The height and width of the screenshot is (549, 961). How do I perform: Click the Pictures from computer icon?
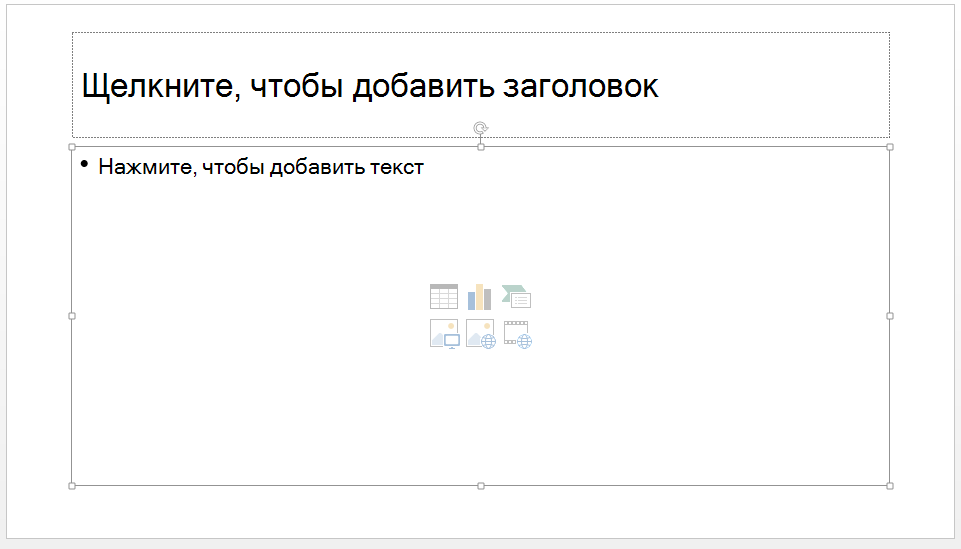coord(444,334)
